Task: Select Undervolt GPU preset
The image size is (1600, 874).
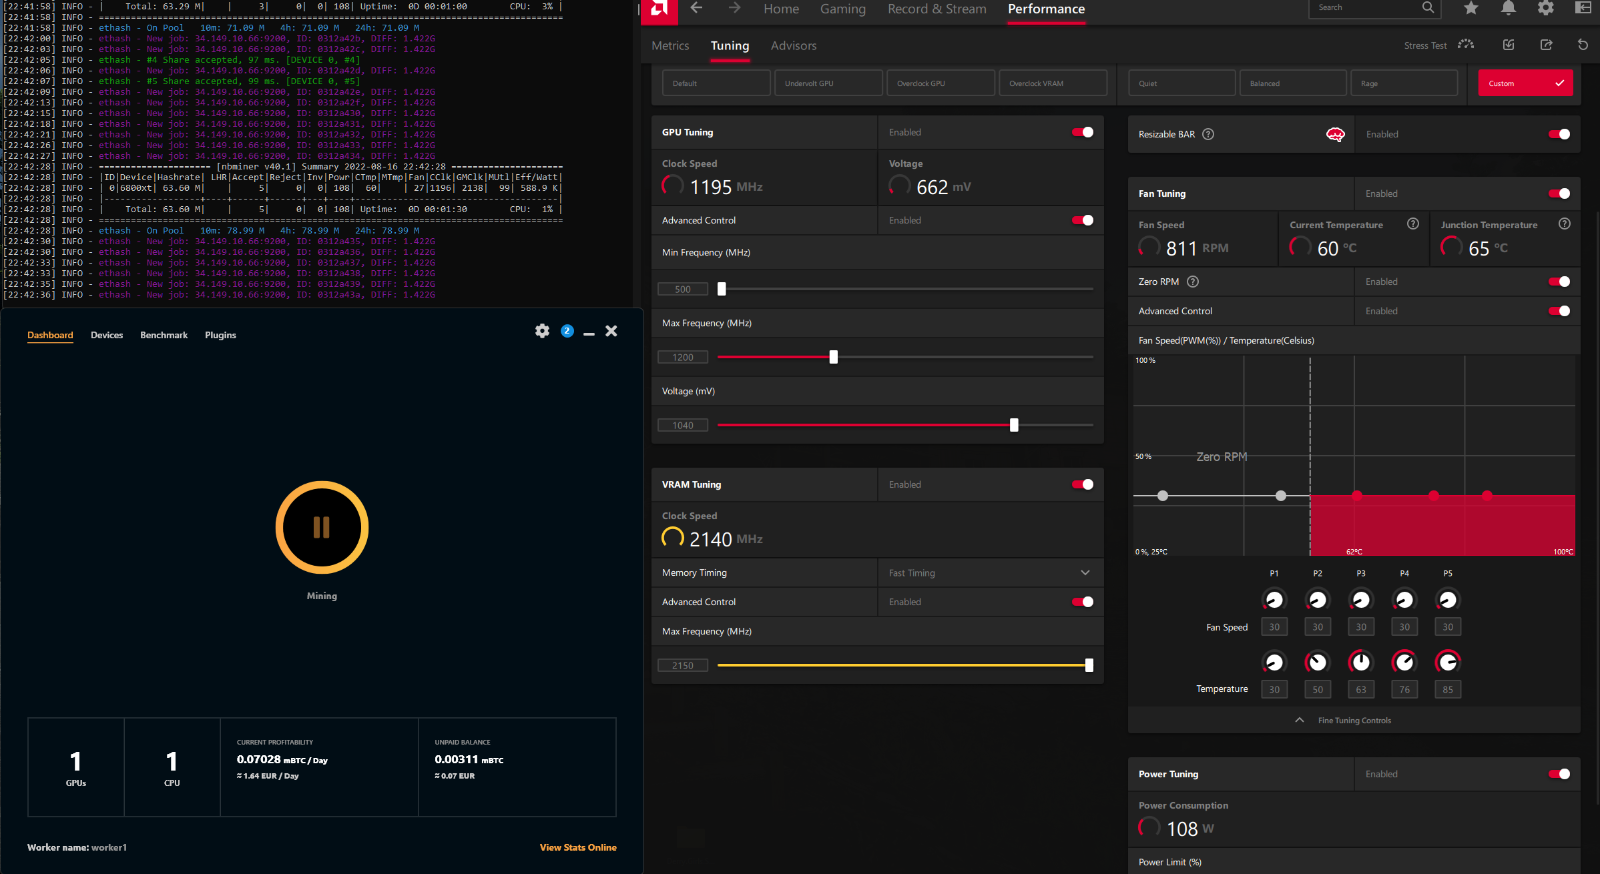Action: pyautogui.click(x=828, y=83)
